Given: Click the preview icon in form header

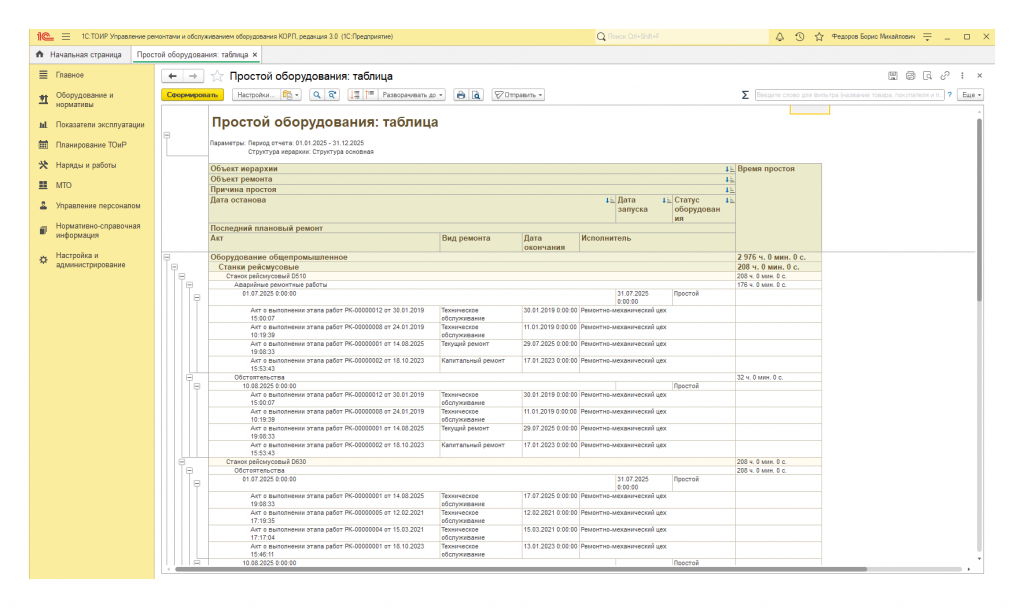Looking at the screenshot, I should [927, 76].
